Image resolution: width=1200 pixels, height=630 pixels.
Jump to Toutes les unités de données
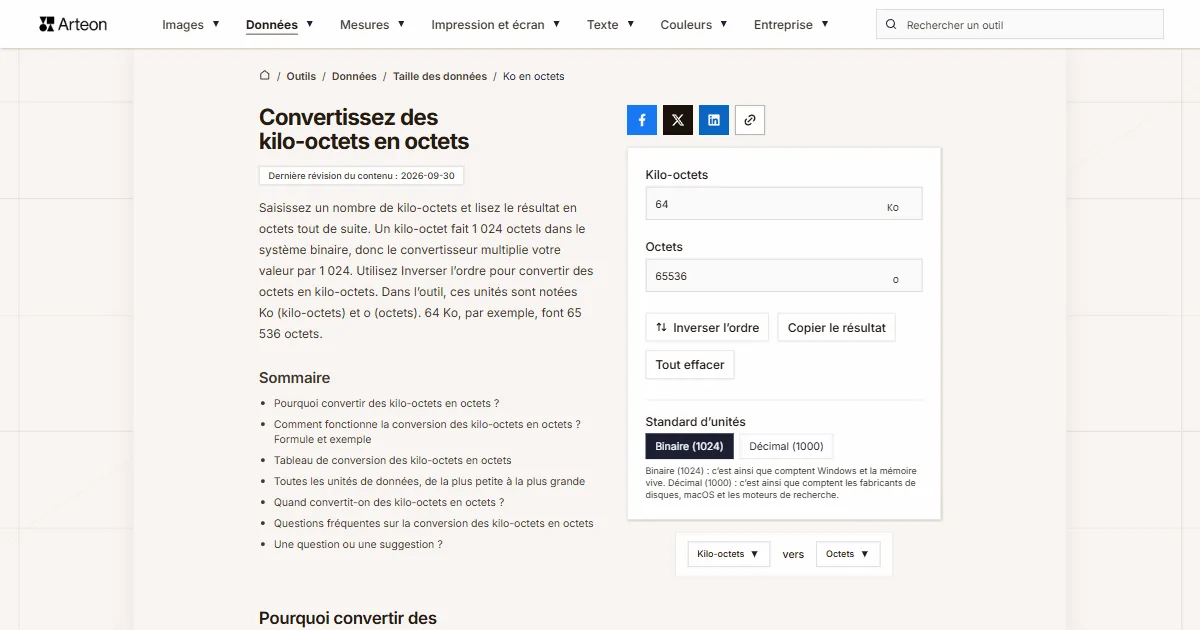[x=430, y=482]
